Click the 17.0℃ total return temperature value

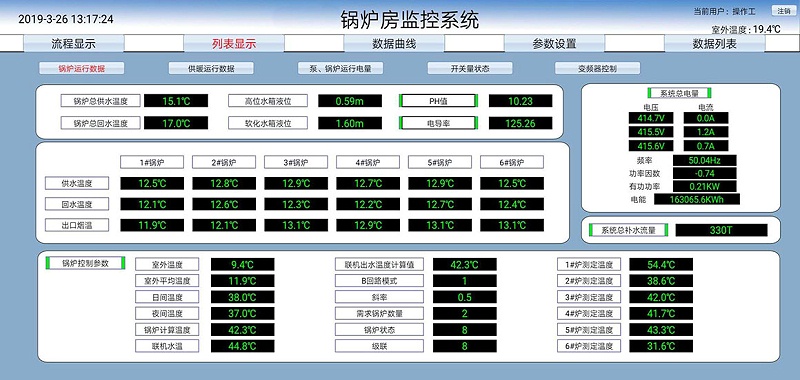pos(176,123)
